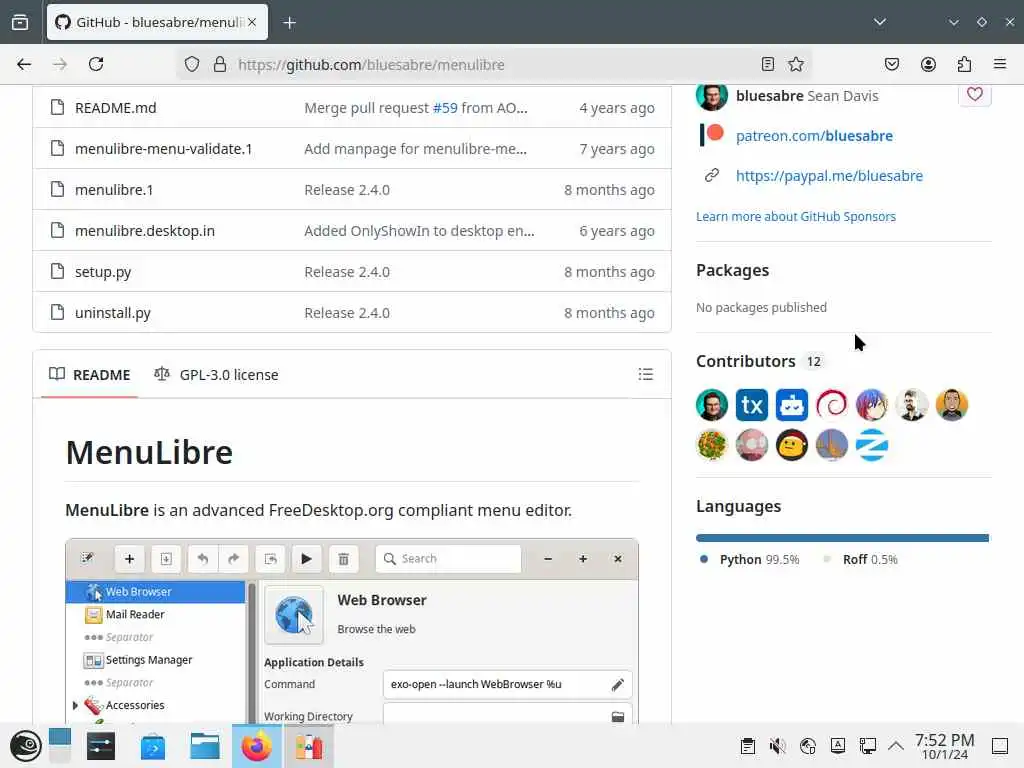Switch to the README tab

click(x=89, y=375)
